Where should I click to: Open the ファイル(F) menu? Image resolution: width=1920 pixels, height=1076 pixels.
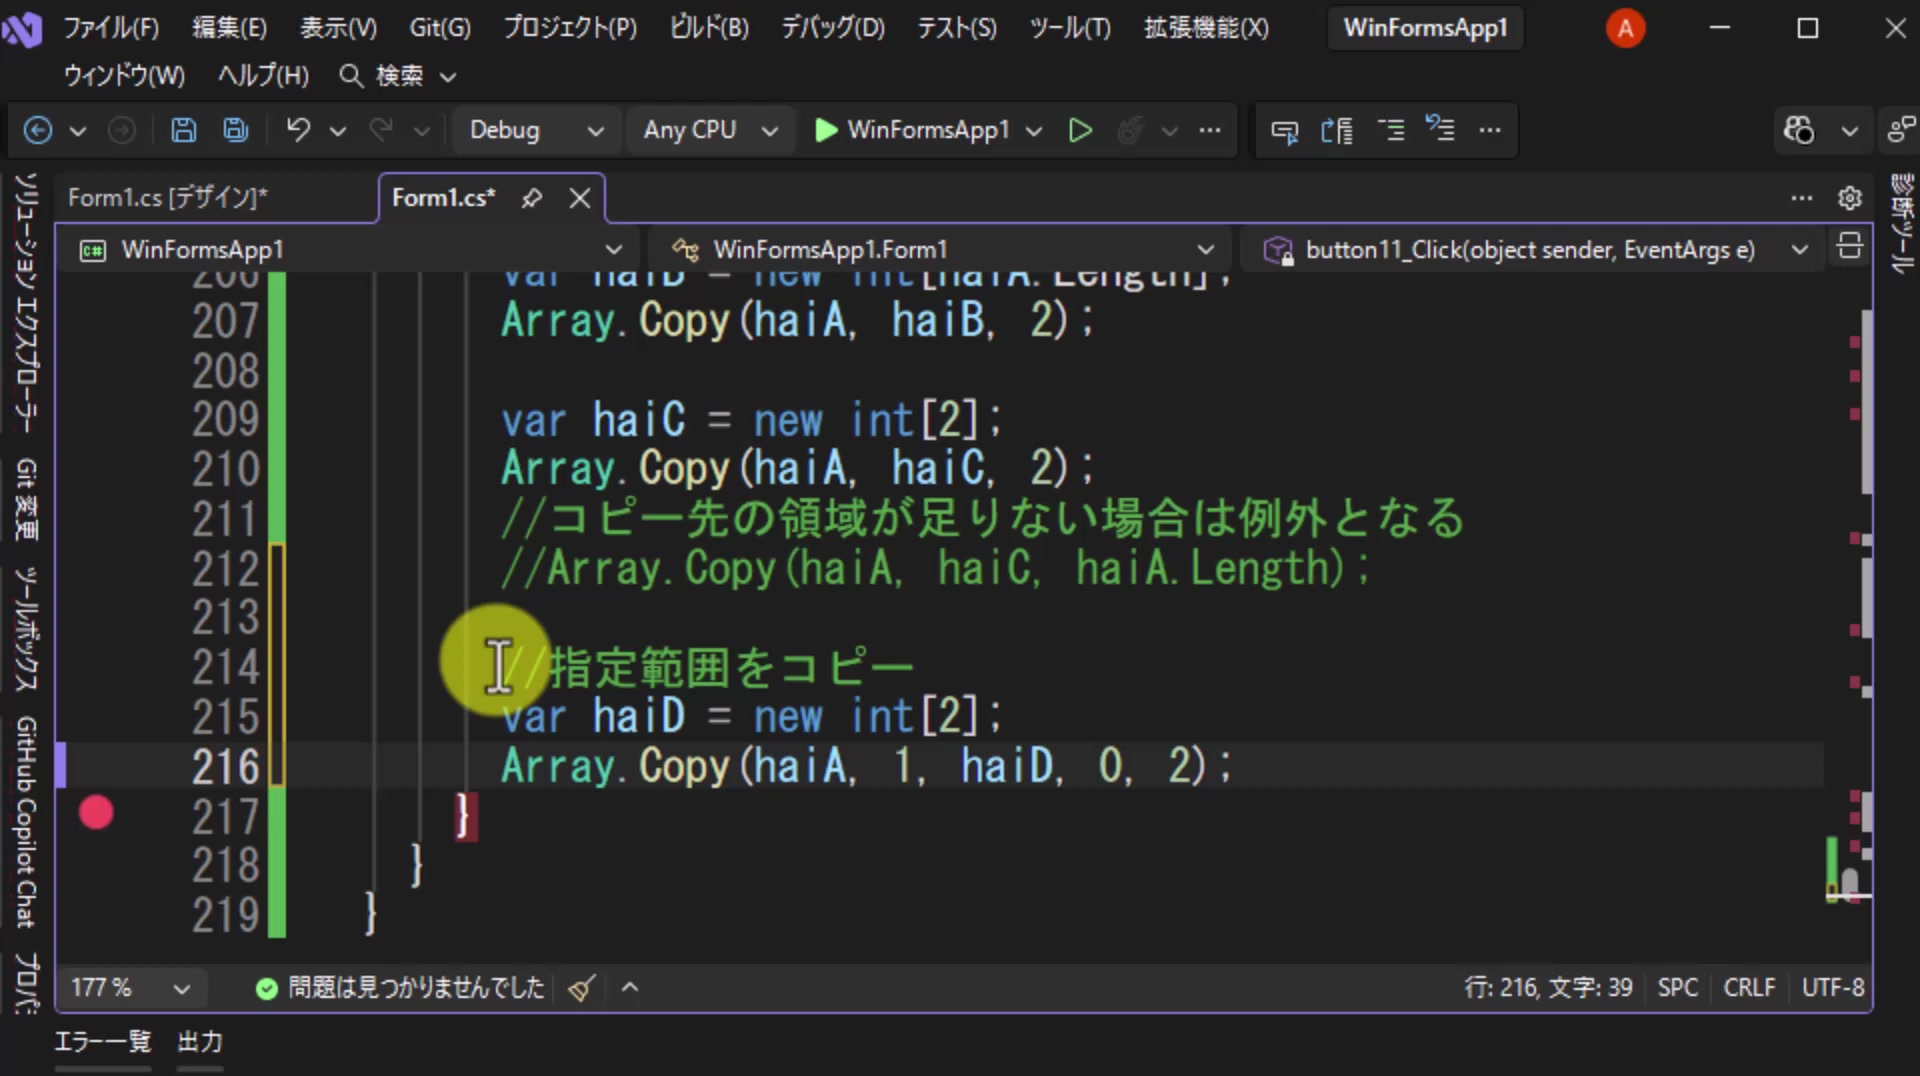pos(111,28)
